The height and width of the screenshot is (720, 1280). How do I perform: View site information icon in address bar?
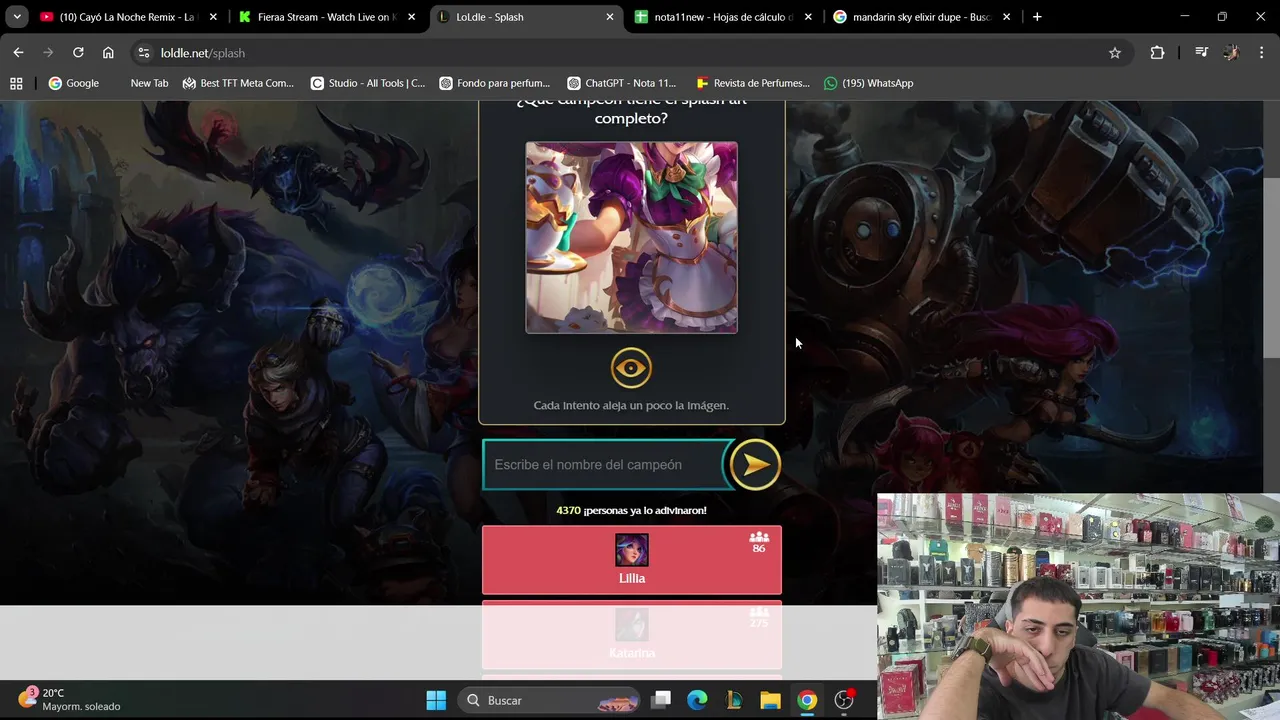[143, 53]
